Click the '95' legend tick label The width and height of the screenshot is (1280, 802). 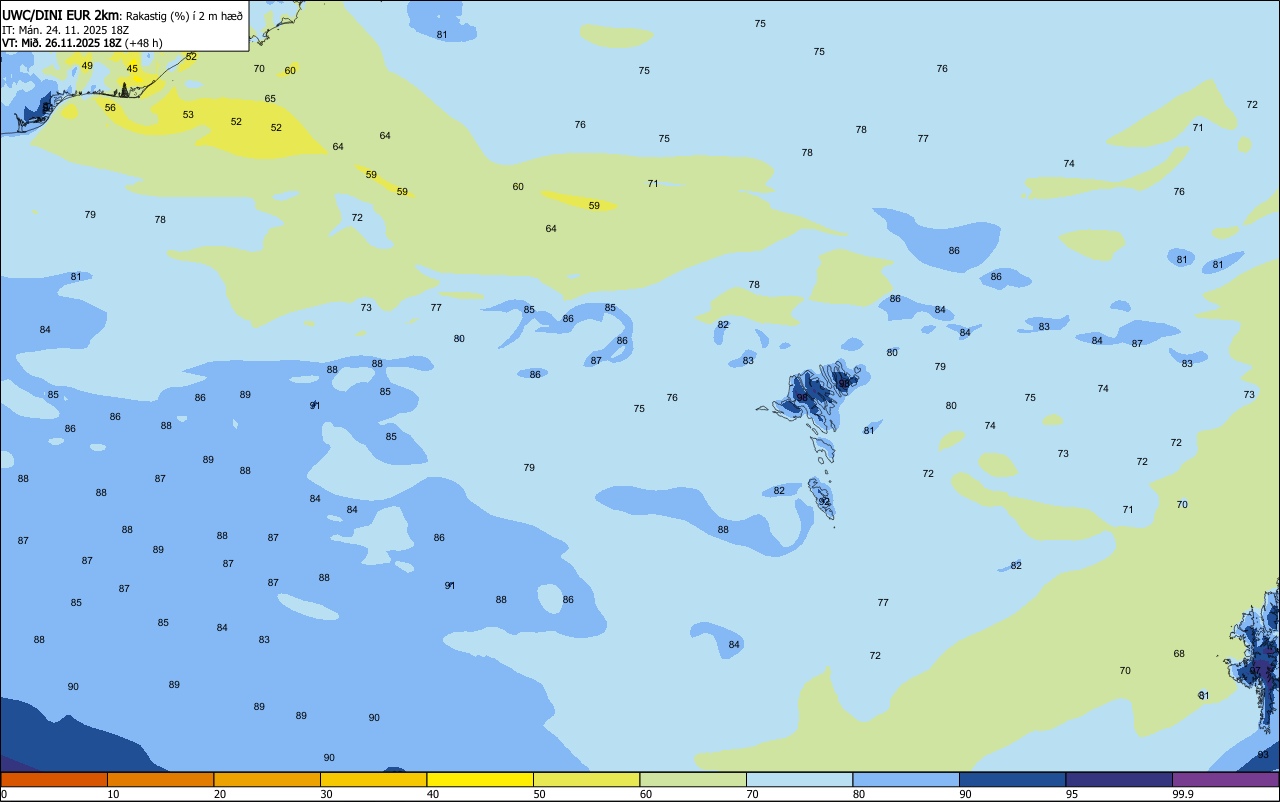click(x=1072, y=794)
